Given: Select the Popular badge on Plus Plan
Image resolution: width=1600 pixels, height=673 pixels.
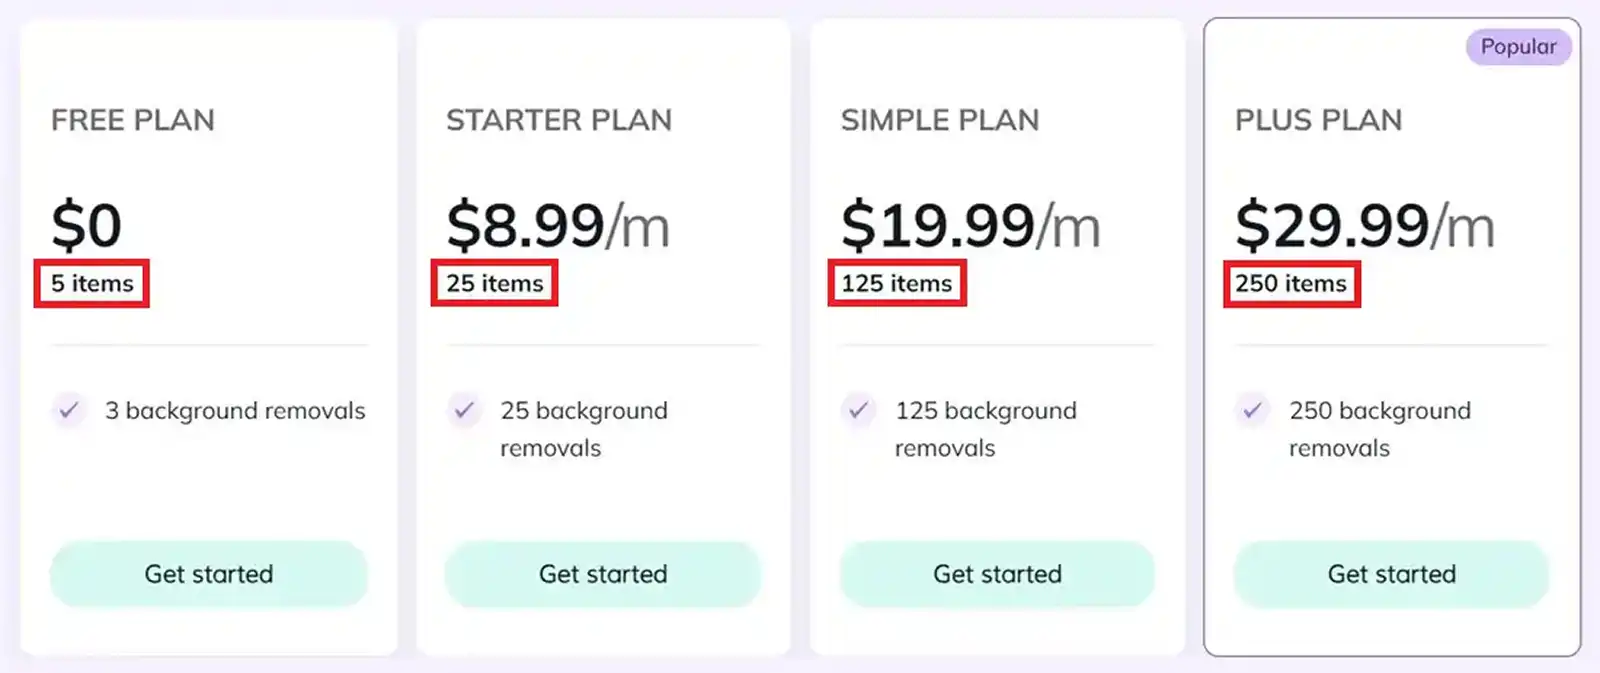Looking at the screenshot, I should coord(1518,46).
